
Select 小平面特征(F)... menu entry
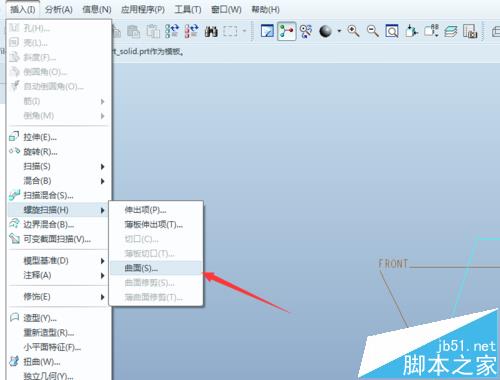point(58,347)
